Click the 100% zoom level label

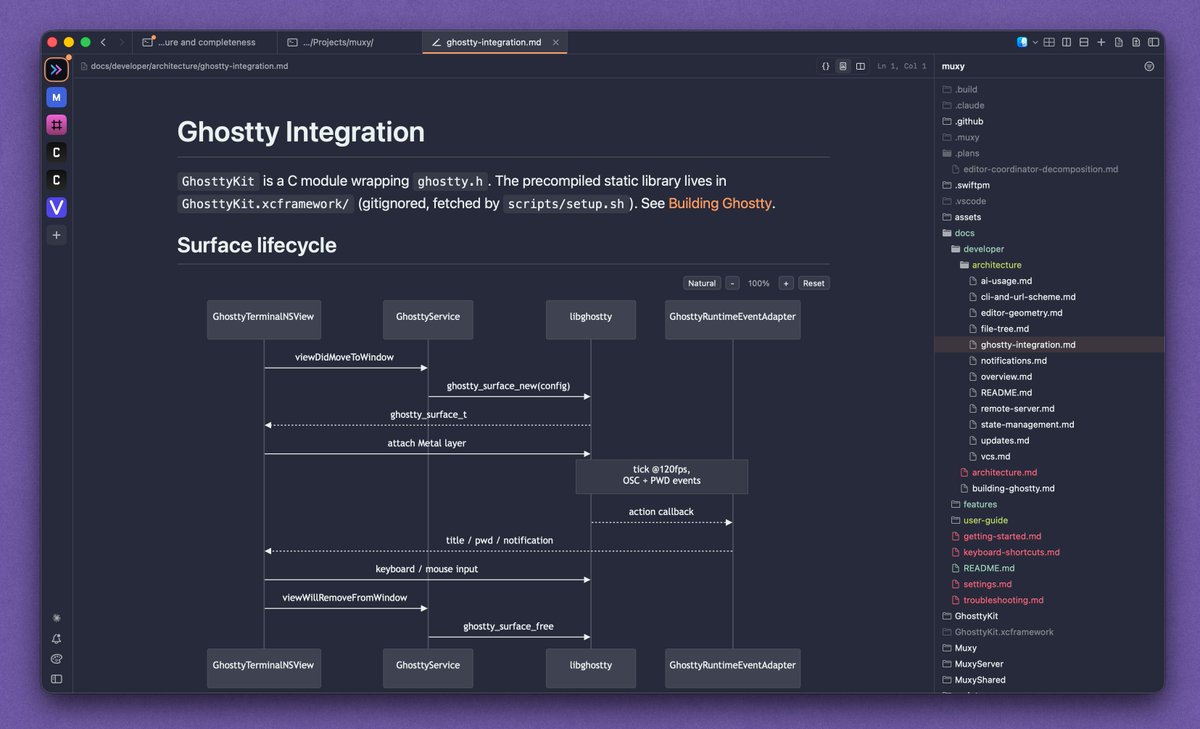pyautogui.click(x=759, y=283)
